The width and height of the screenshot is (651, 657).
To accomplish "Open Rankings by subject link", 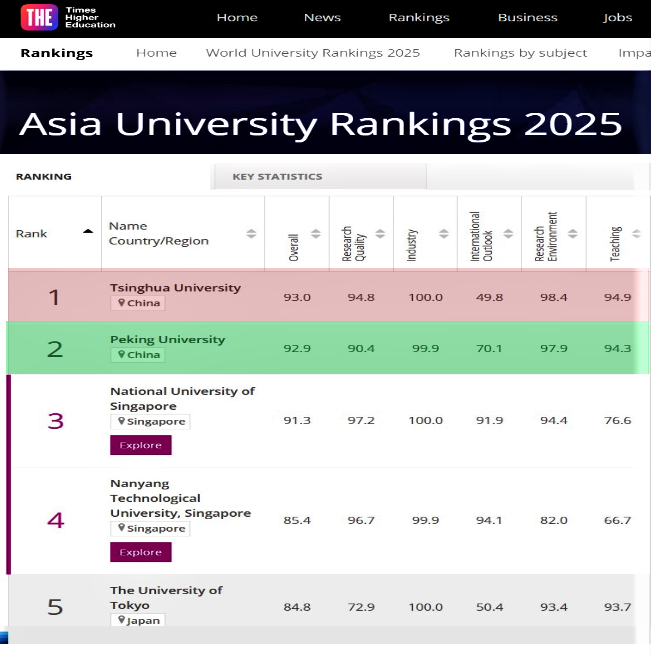I will tap(520, 53).
